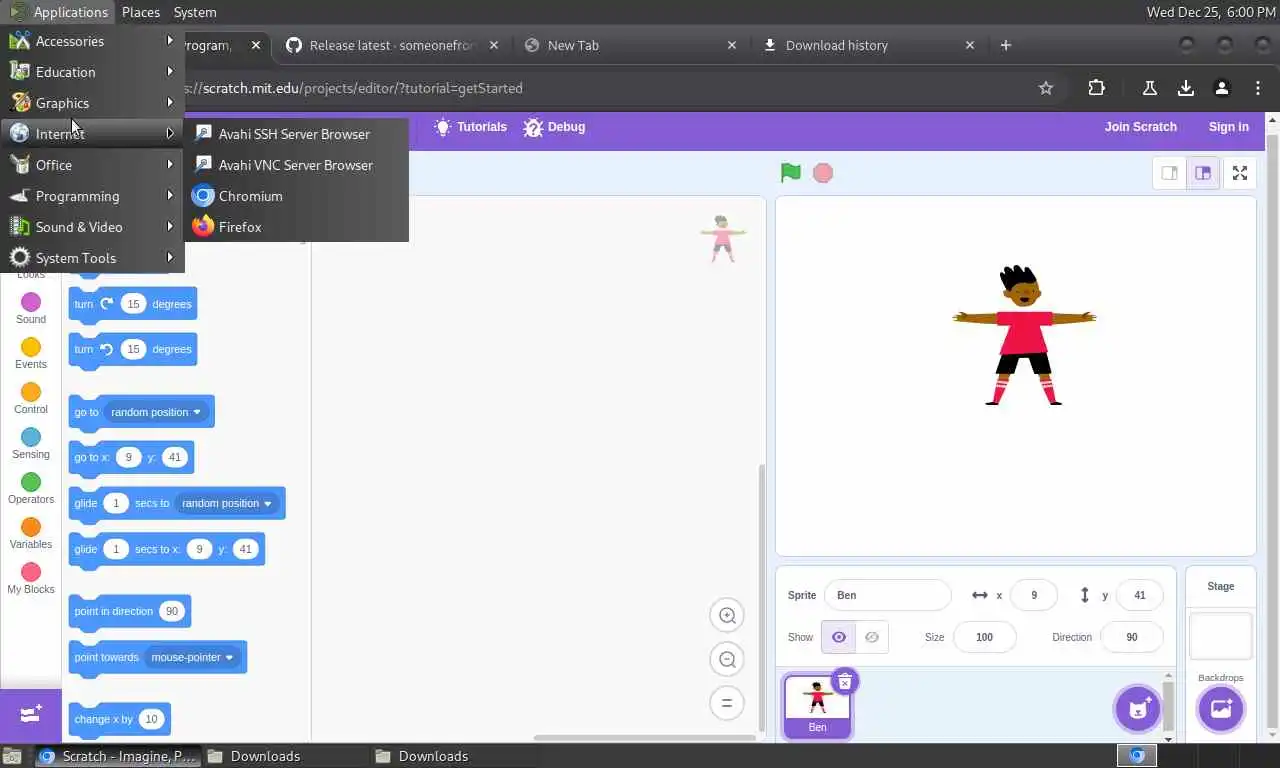The width and height of the screenshot is (1280, 768).
Task: Expand the System Tools submenu
Action: pos(92,258)
